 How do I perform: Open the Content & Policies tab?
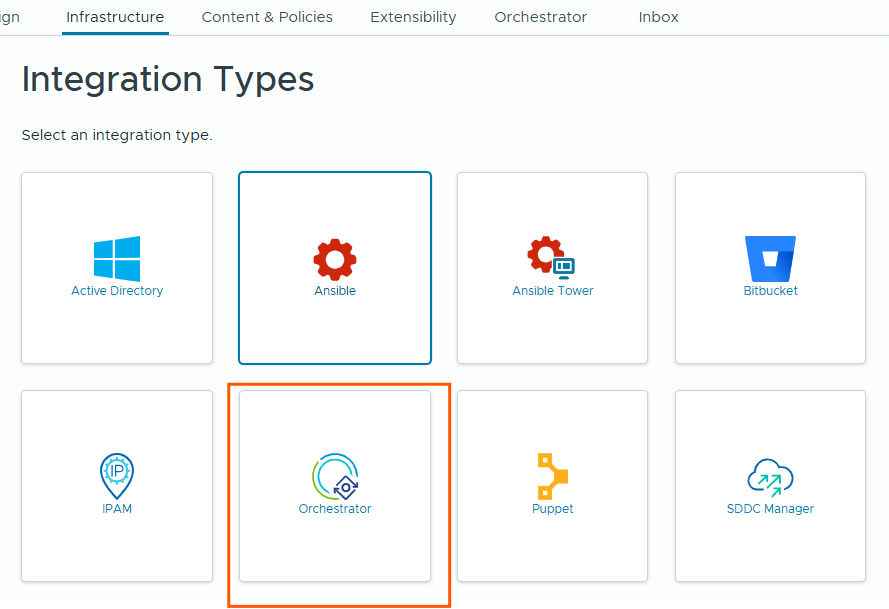pyautogui.click(x=267, y=17)
